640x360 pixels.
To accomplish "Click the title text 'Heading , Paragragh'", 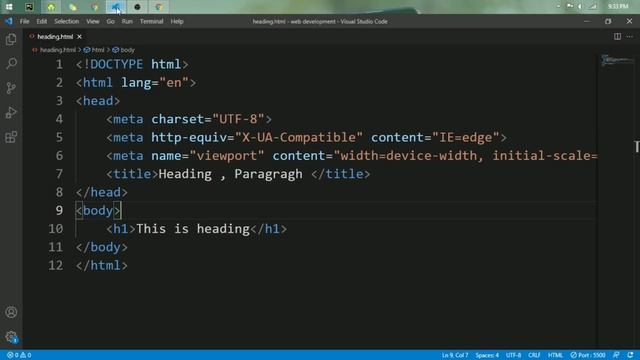I will coord(231,174).
